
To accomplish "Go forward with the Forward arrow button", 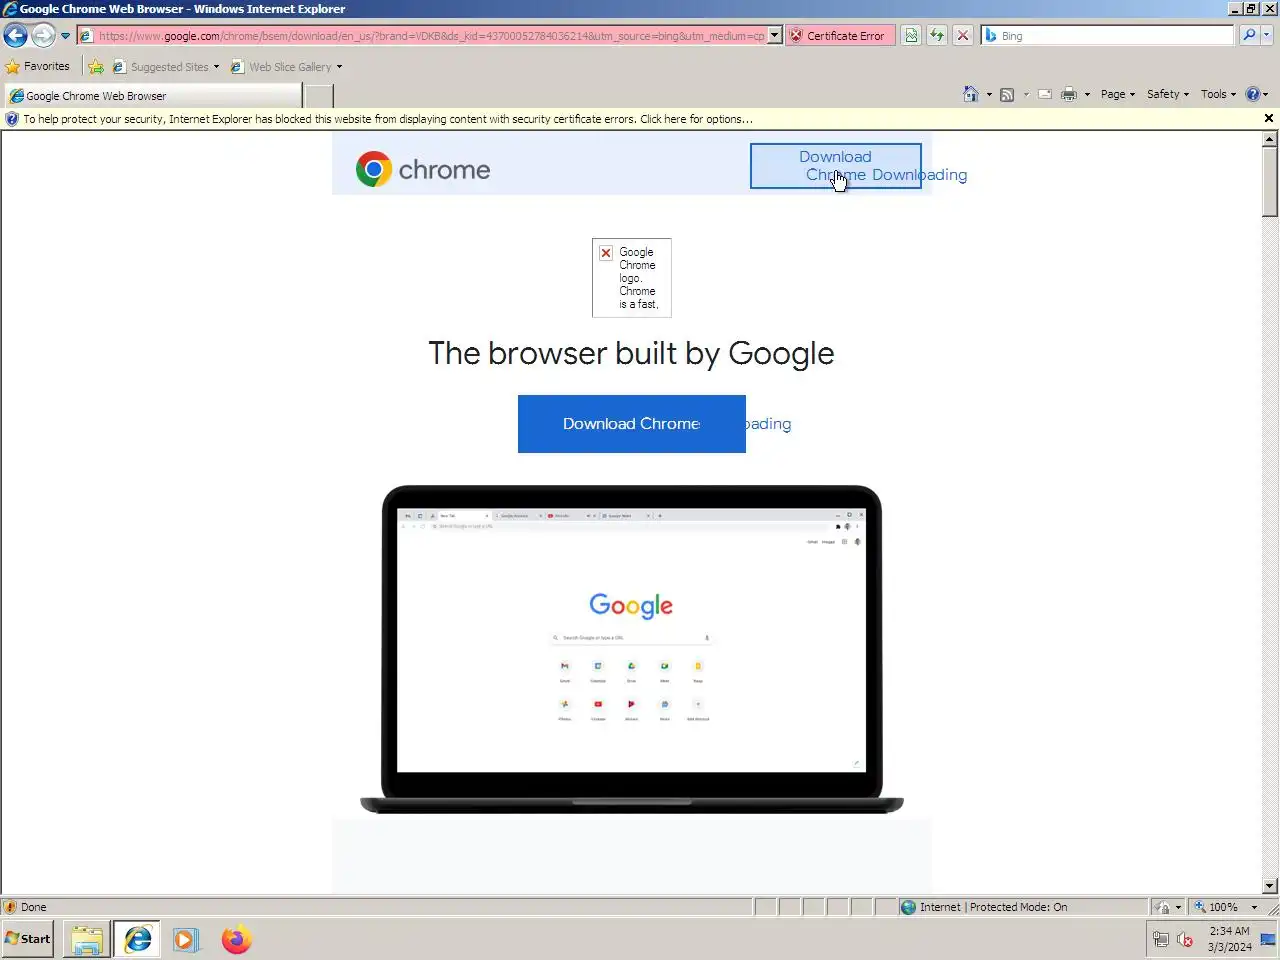I will [x=43, y=36].
